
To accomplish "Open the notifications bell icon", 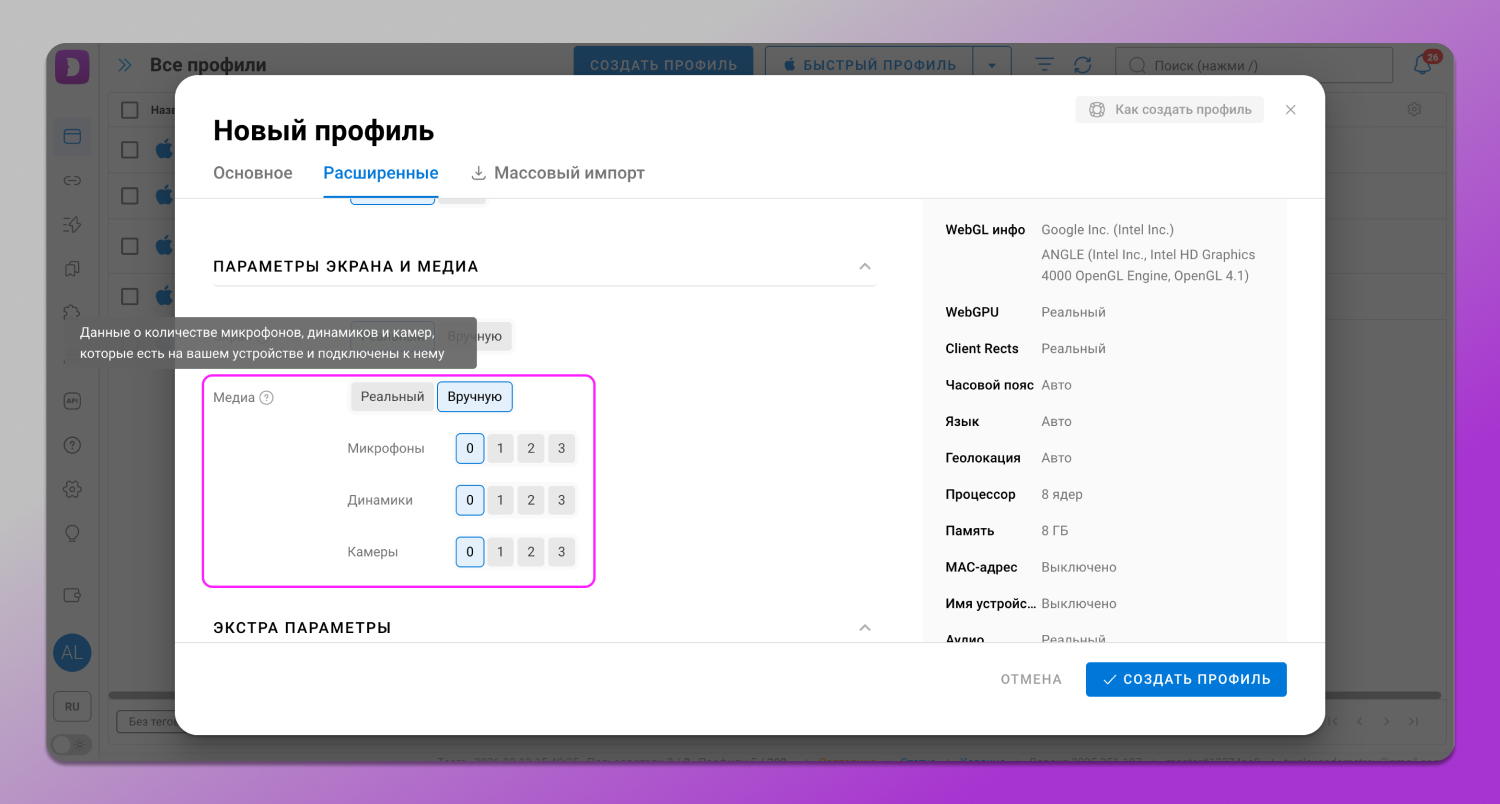I will (x=1422, y=65).
